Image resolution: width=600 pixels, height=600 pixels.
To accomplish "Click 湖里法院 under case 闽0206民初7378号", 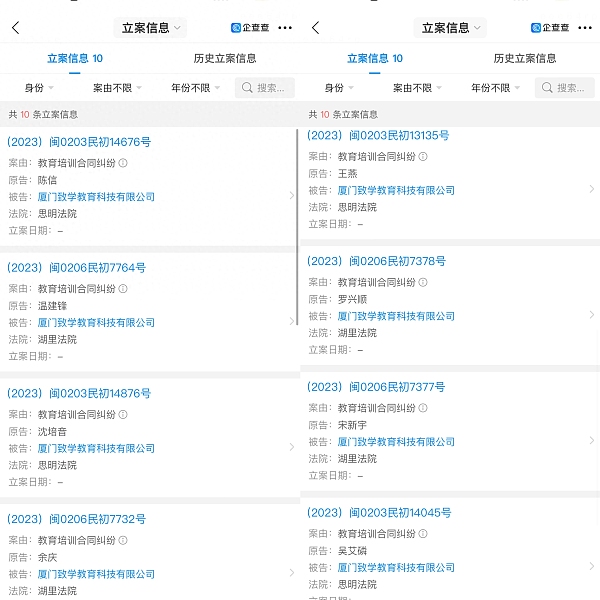I will tap(357, 333).
